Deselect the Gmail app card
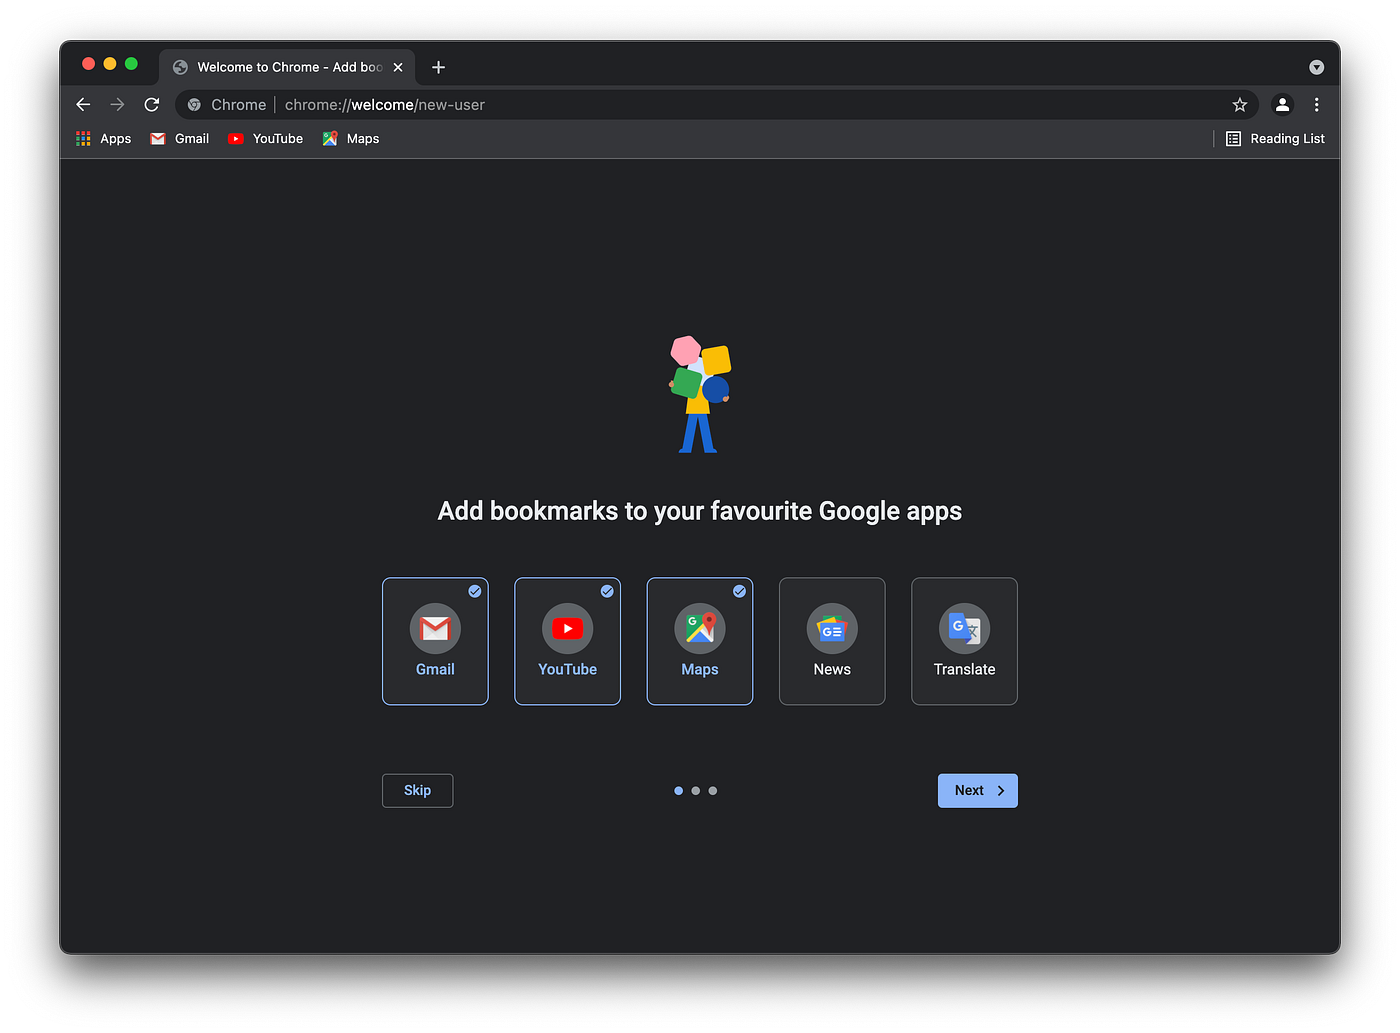Viewport: 1400px width, 1033px height. point(435,641)
